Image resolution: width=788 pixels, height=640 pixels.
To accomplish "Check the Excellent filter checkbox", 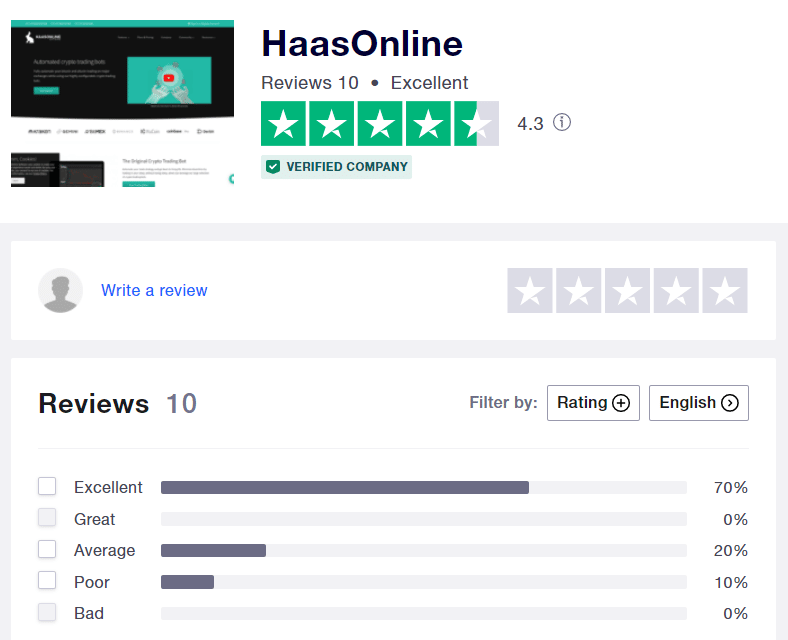I will (47, 486).
